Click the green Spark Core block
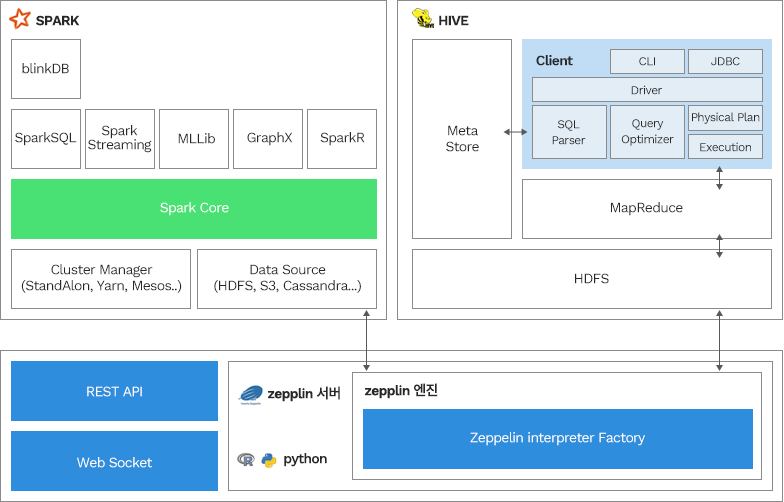The image size is (784, 502). [194, 209]
